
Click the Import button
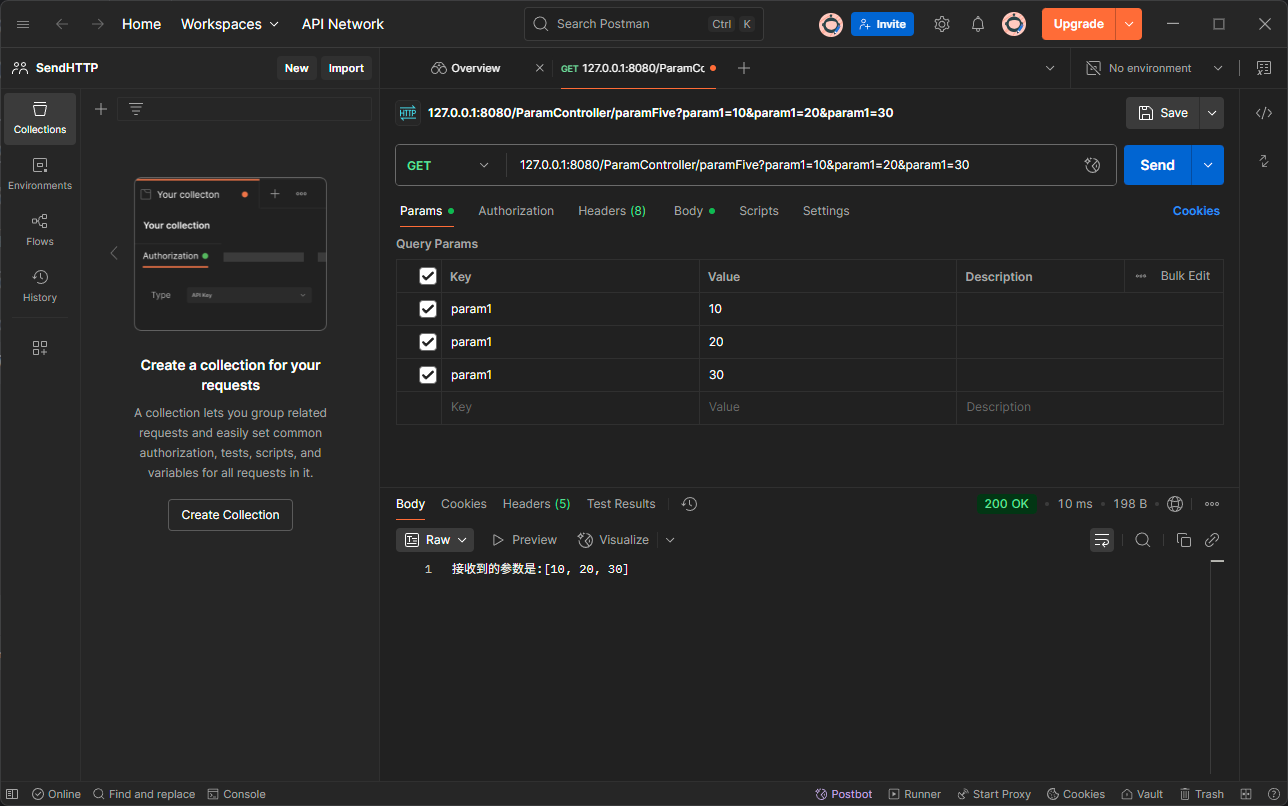[346, 68]
